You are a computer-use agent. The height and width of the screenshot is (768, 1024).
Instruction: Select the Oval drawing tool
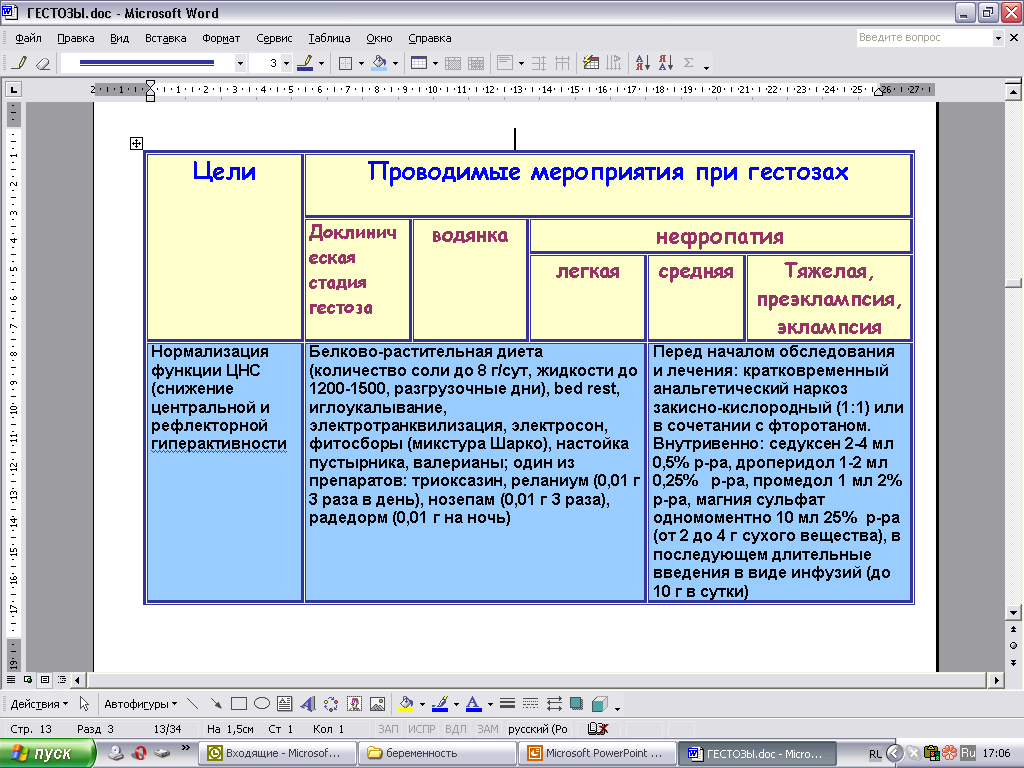[262, 703]
